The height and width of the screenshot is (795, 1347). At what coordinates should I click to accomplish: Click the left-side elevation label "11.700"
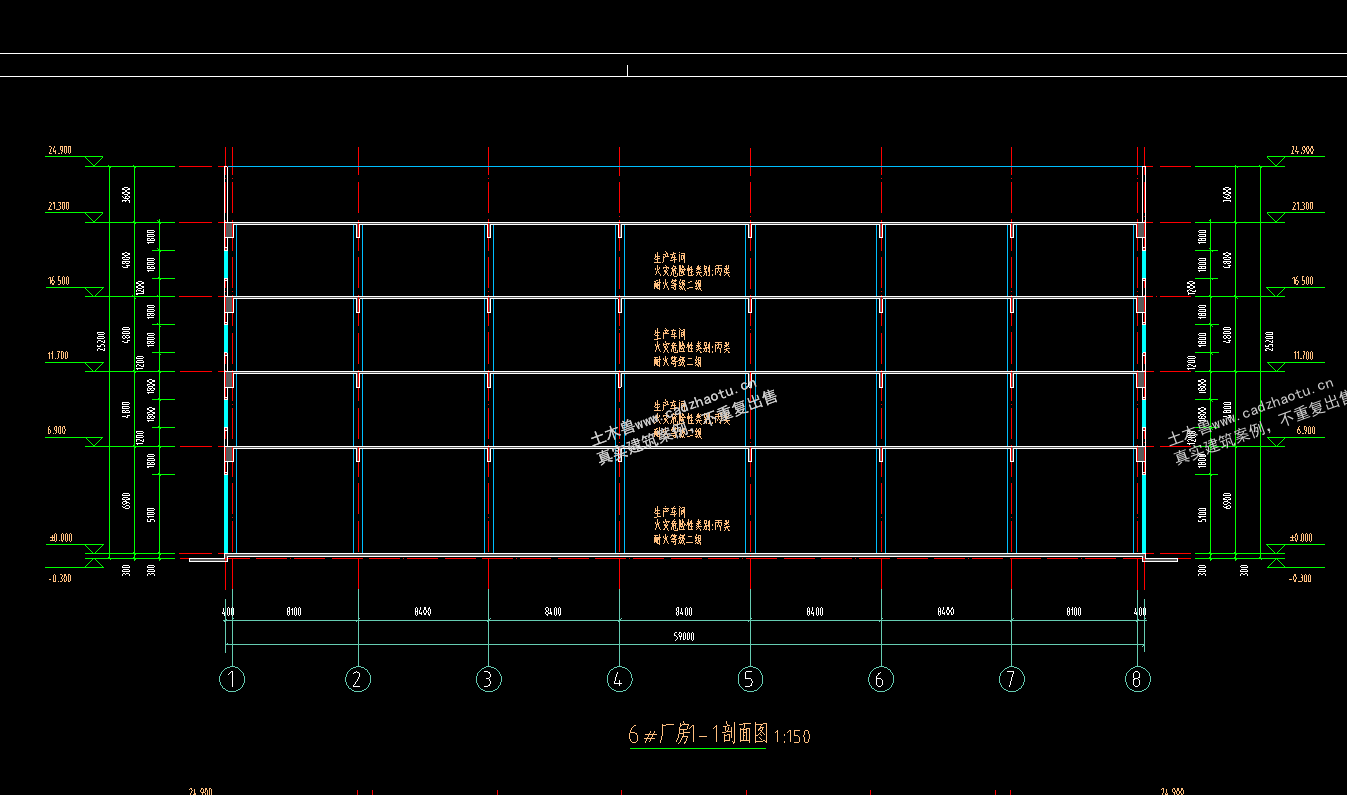pos(58,355)
